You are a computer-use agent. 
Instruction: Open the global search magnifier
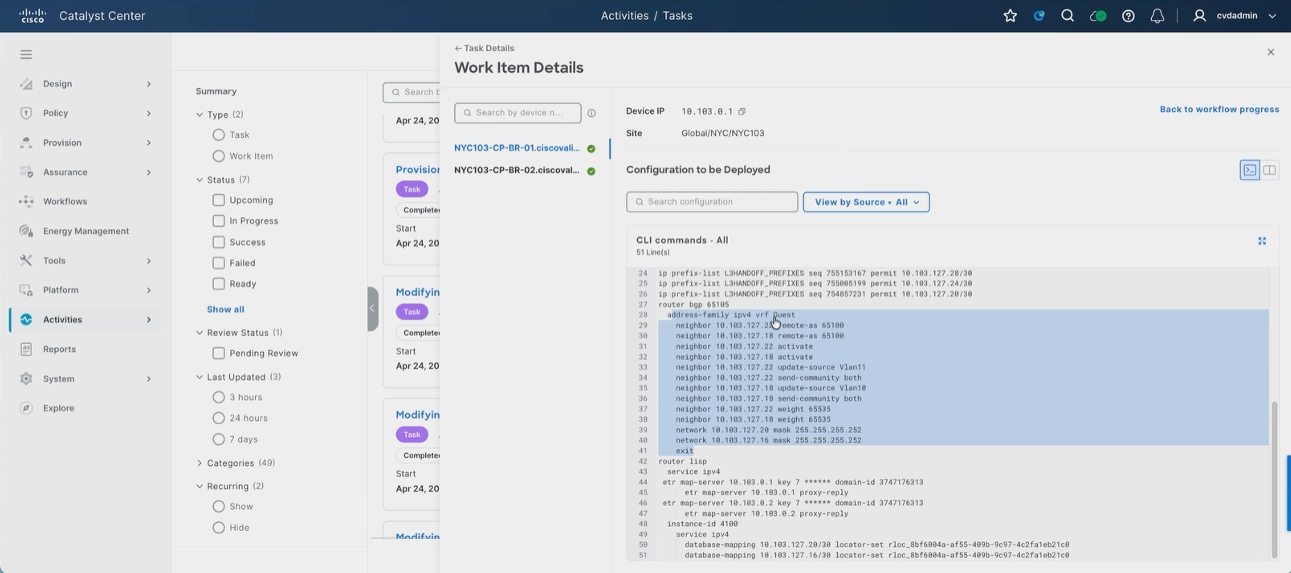pyautogui.click(x=1068, y=16)
